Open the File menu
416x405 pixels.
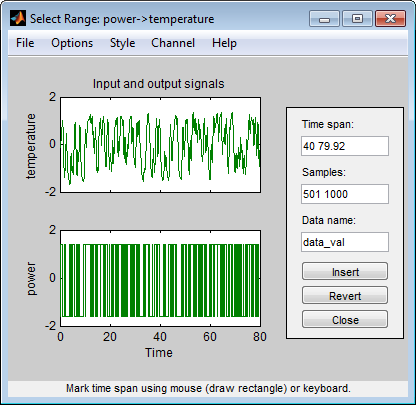tap(25, 43)
